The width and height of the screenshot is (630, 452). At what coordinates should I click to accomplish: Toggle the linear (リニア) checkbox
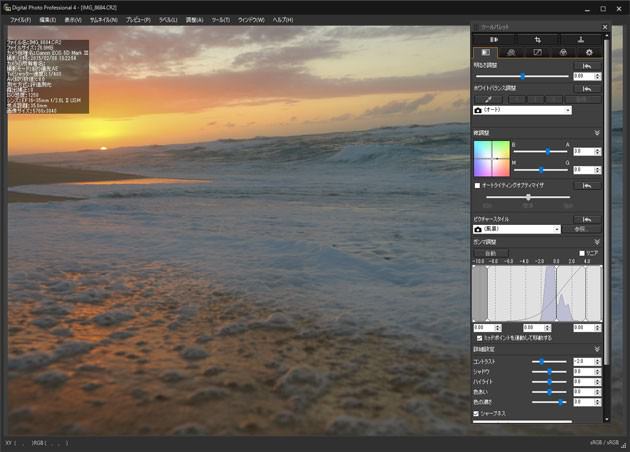pos(582,254)
